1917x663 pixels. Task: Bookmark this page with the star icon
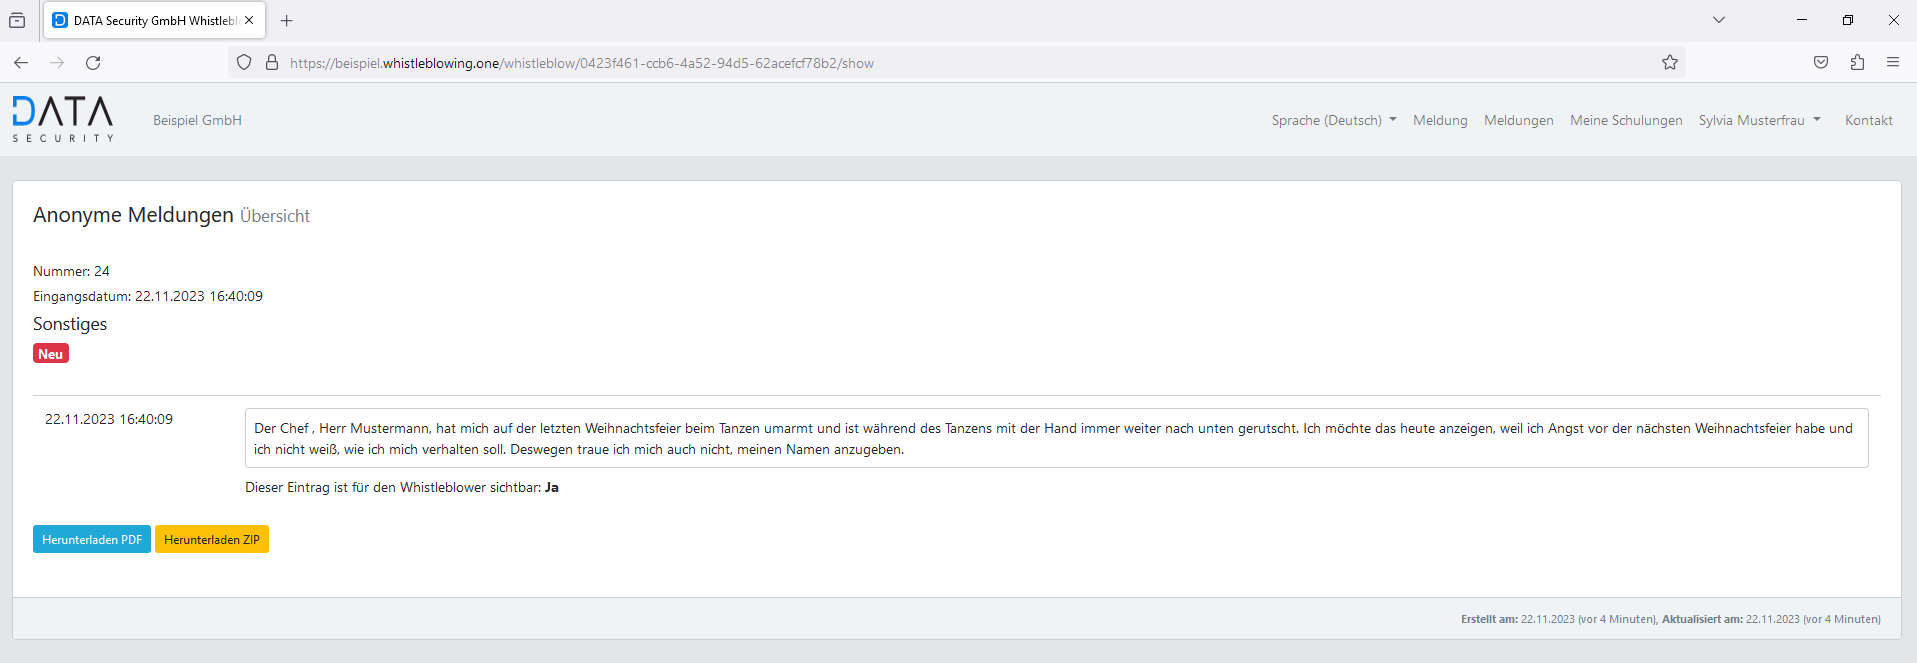1669,63
